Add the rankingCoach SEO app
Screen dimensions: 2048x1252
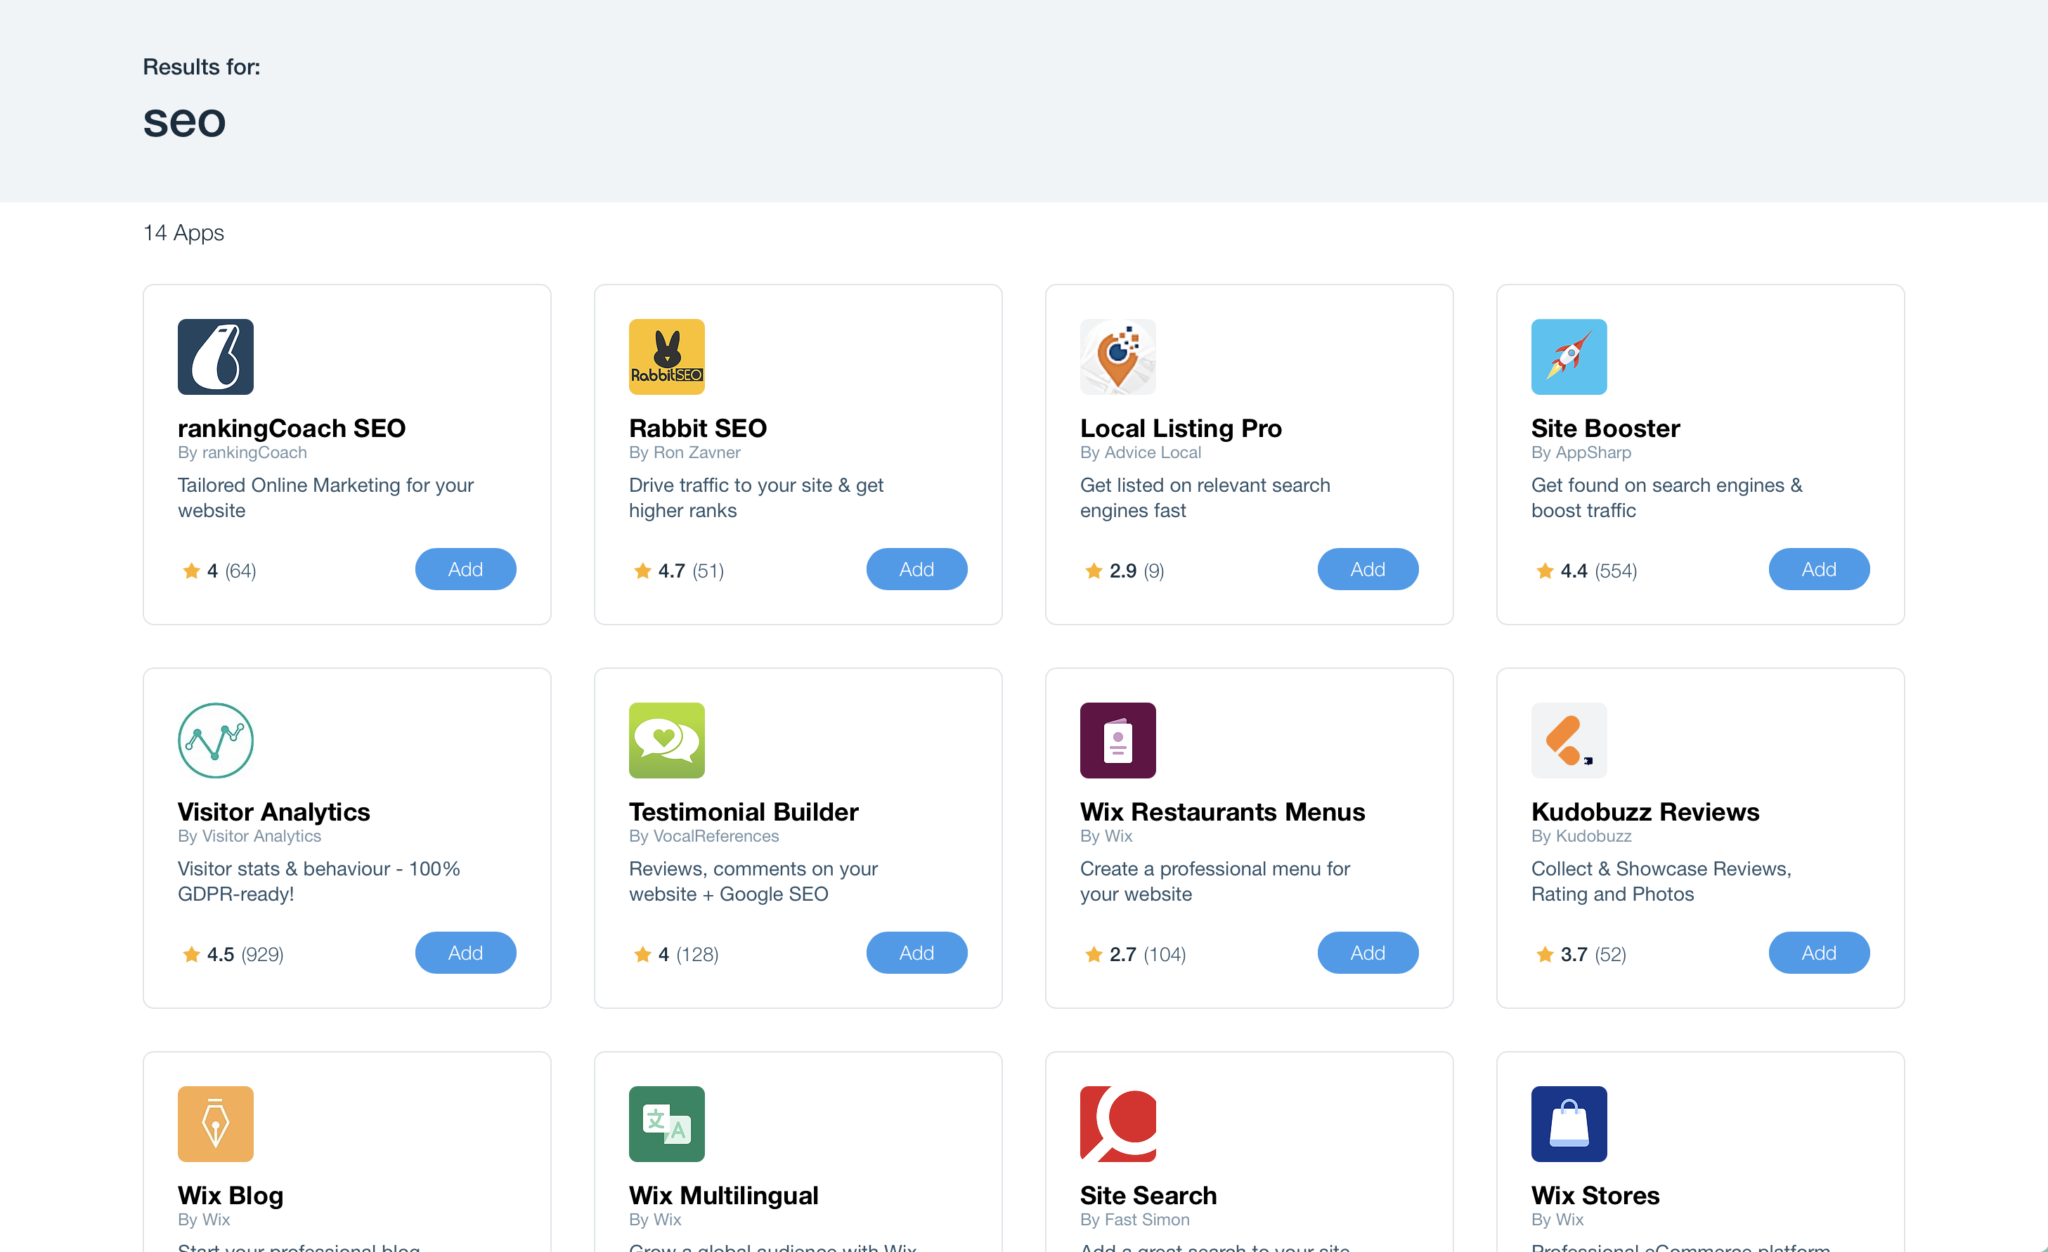pyautogui.click(x=465, y=569)
